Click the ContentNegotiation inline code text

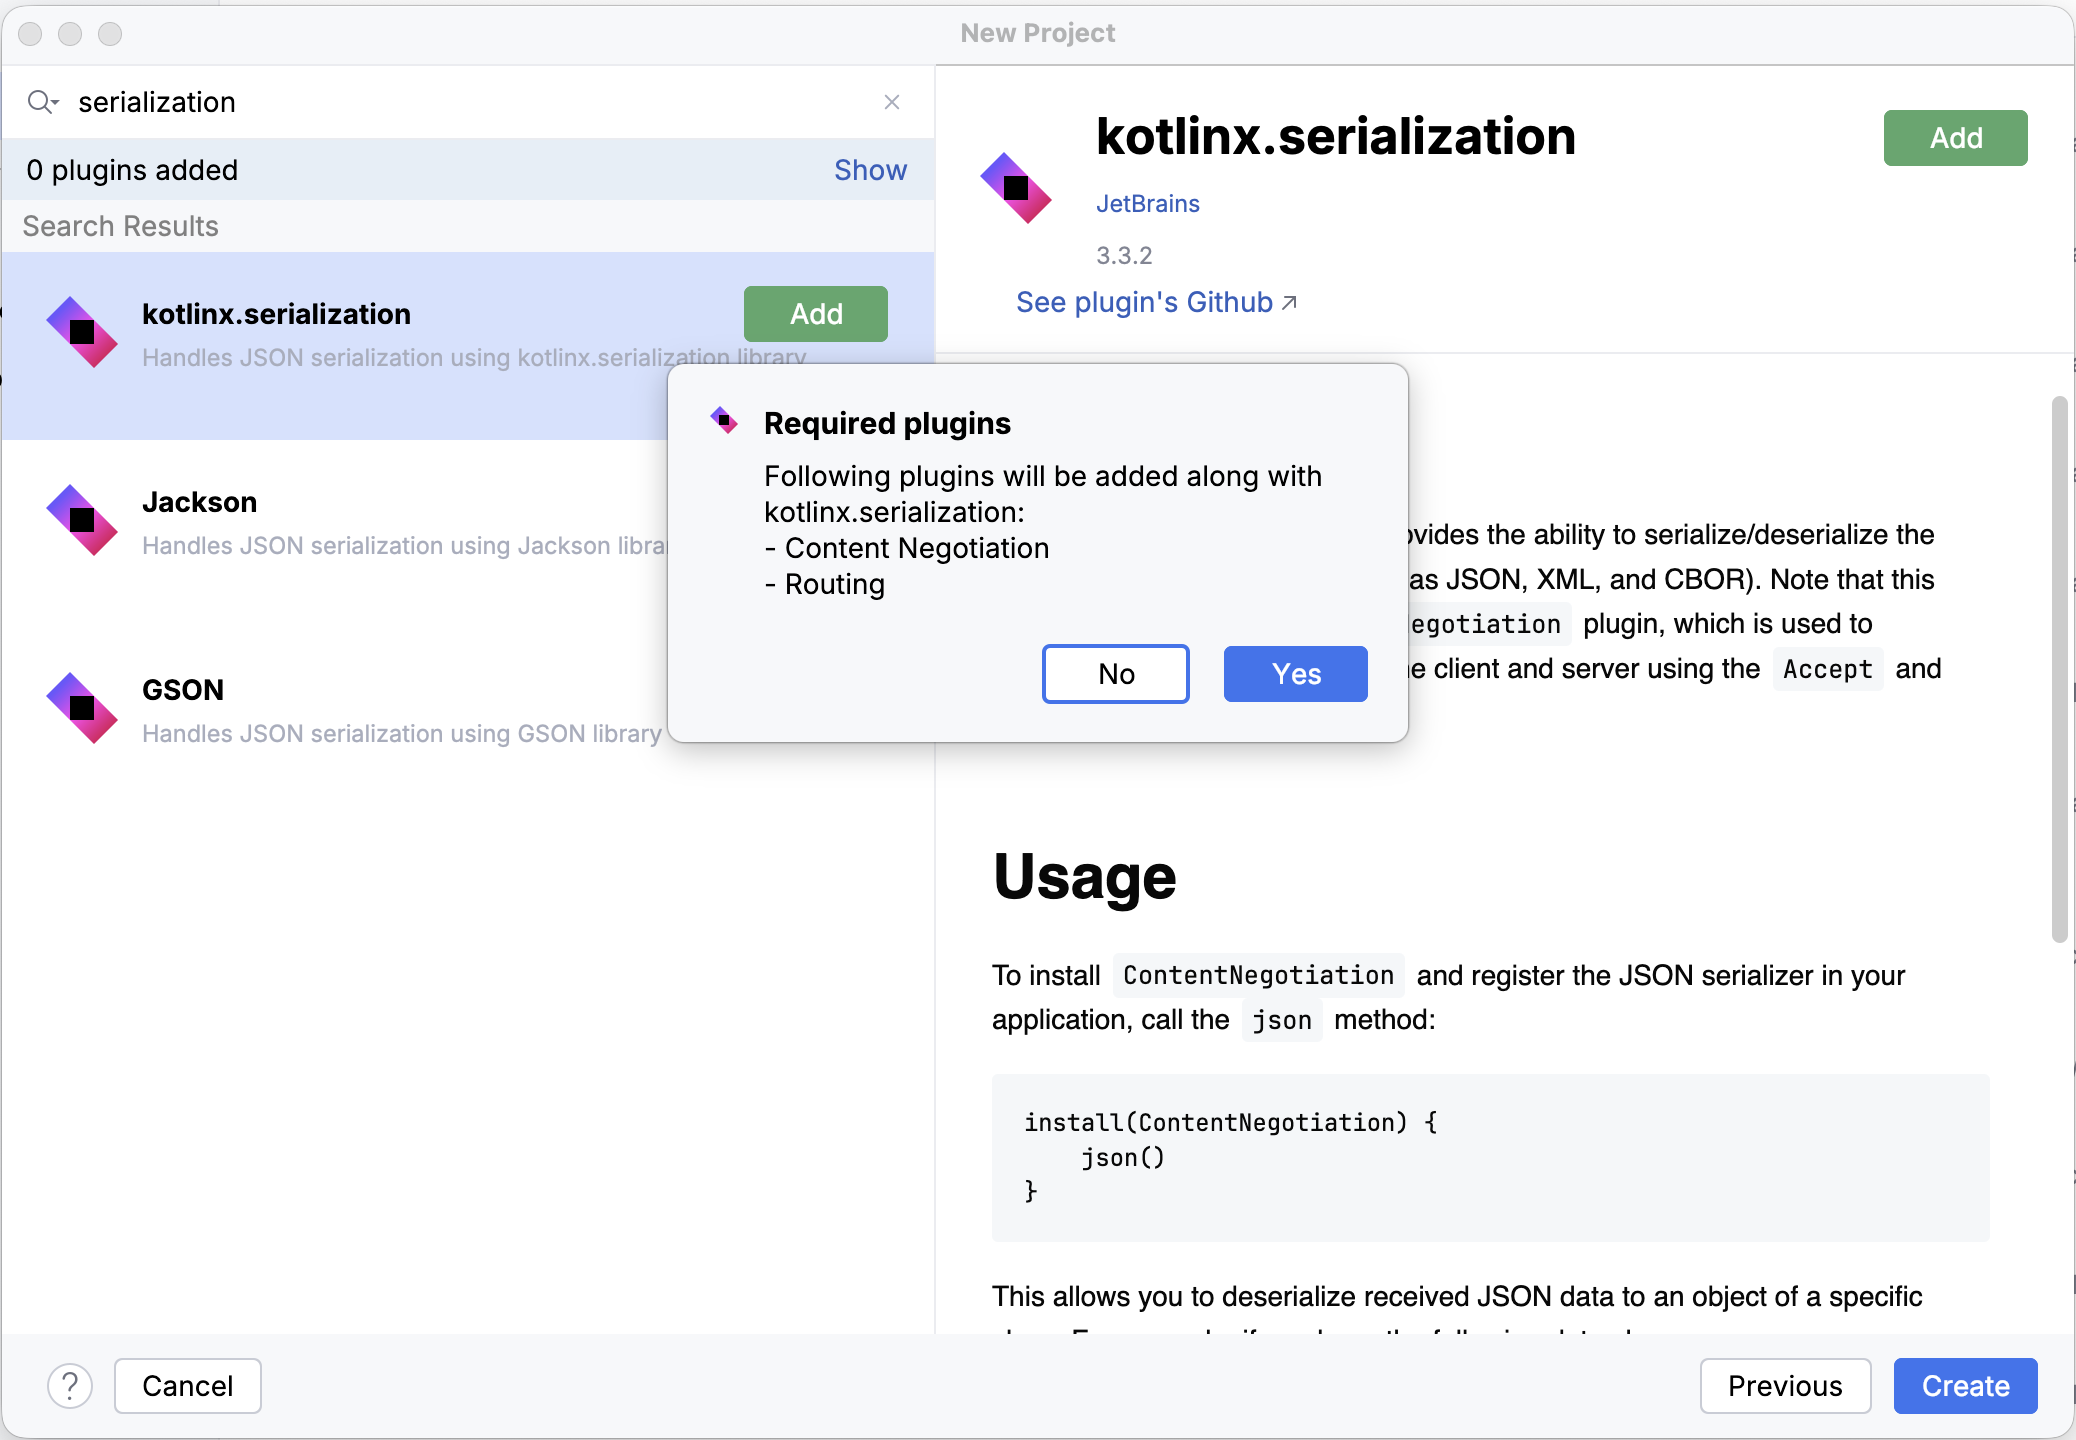coord(1258,975)
